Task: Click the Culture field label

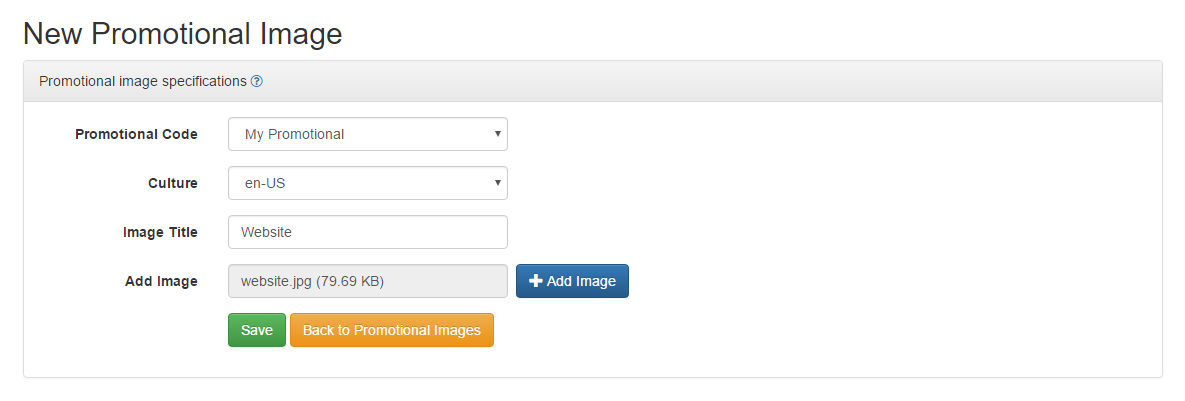Action: pos(173,183)
